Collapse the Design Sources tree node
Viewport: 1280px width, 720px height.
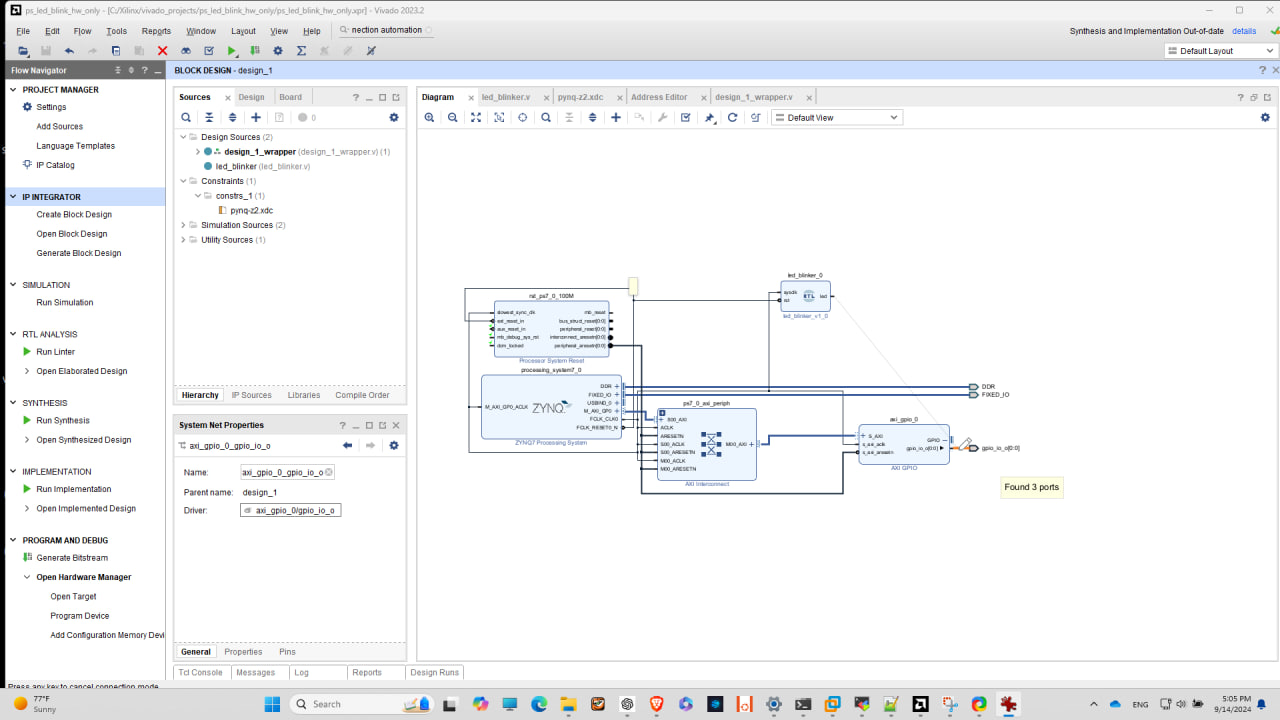183,137
